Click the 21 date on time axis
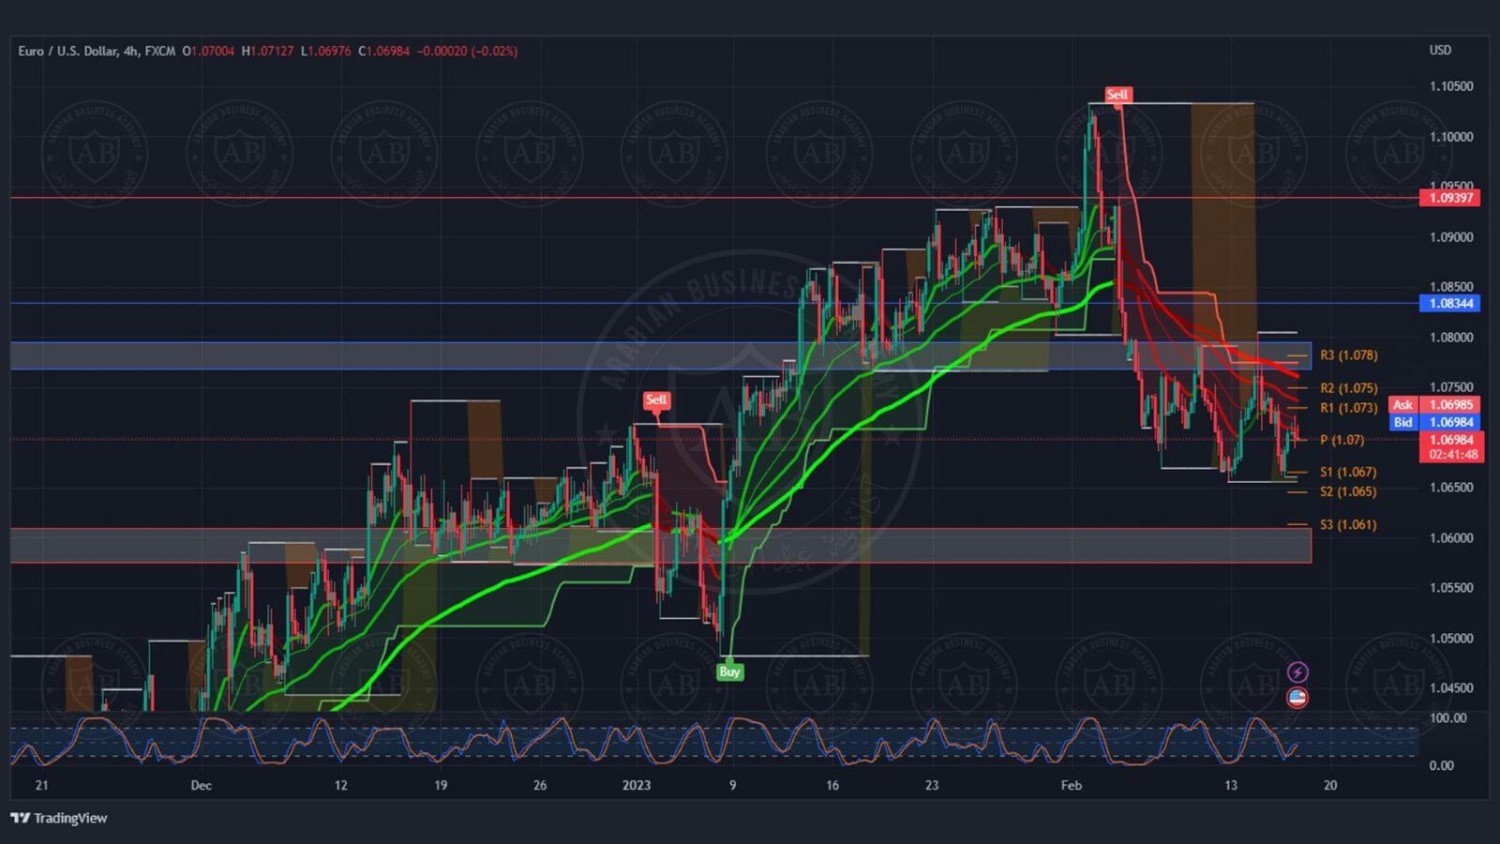 point(42,785)
